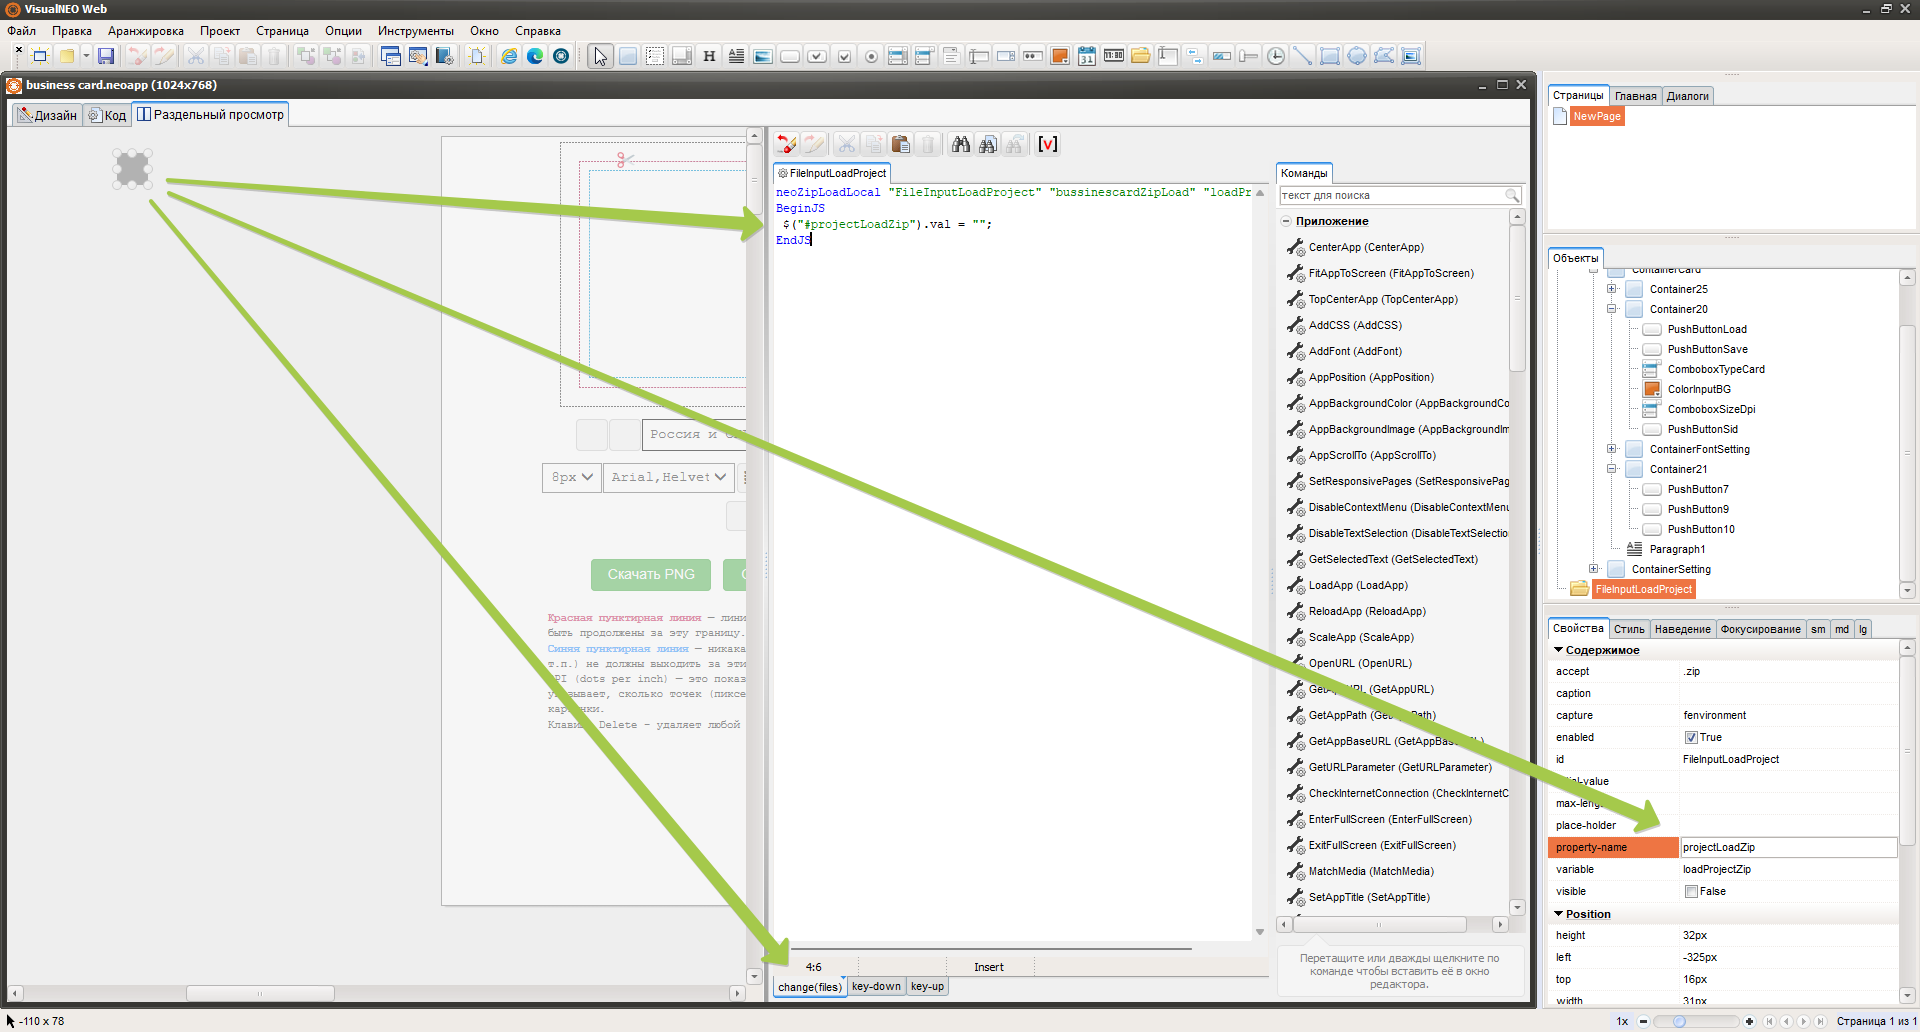Screen dimensions: 1920x1032
Task: Select the Color input object tool
Action: coord(1060,56)
